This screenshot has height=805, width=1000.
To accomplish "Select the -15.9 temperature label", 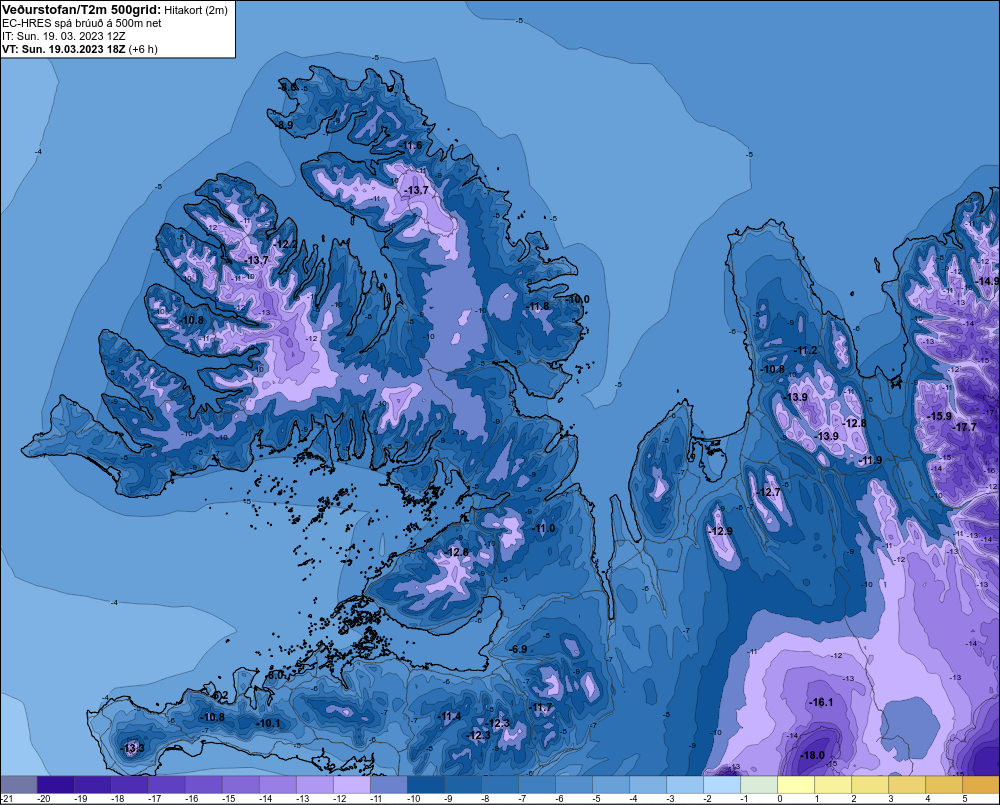I will 939,416.
